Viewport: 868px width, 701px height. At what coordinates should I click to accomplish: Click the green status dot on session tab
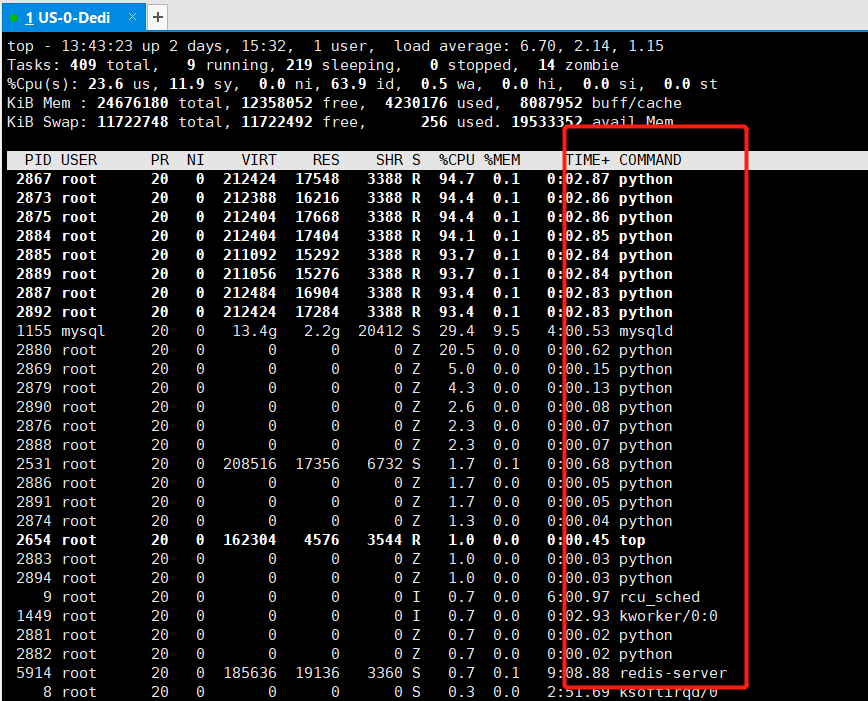14,18
